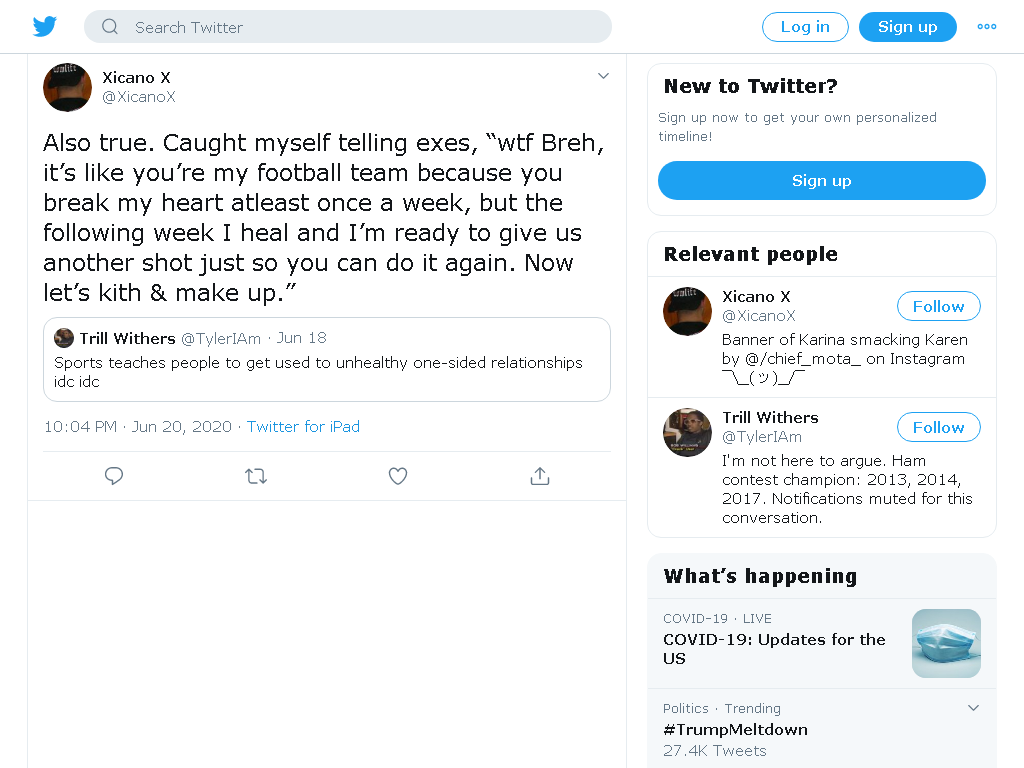
Task: Click the Log in button
Action: pyautogui.click(x=805, y=27)
